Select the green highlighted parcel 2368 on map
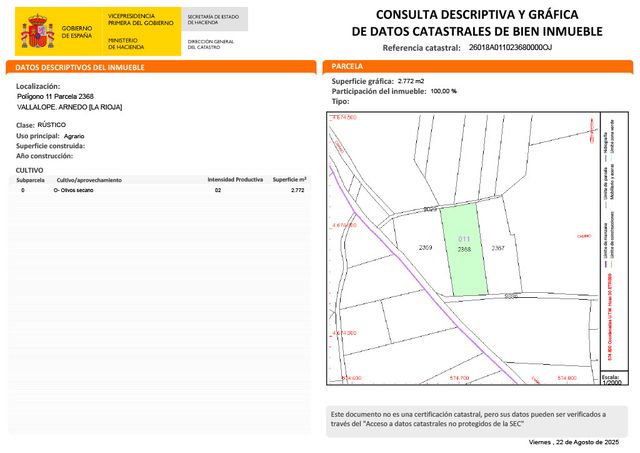This screenshot has height=453, width=640. (x=463, y=251)
